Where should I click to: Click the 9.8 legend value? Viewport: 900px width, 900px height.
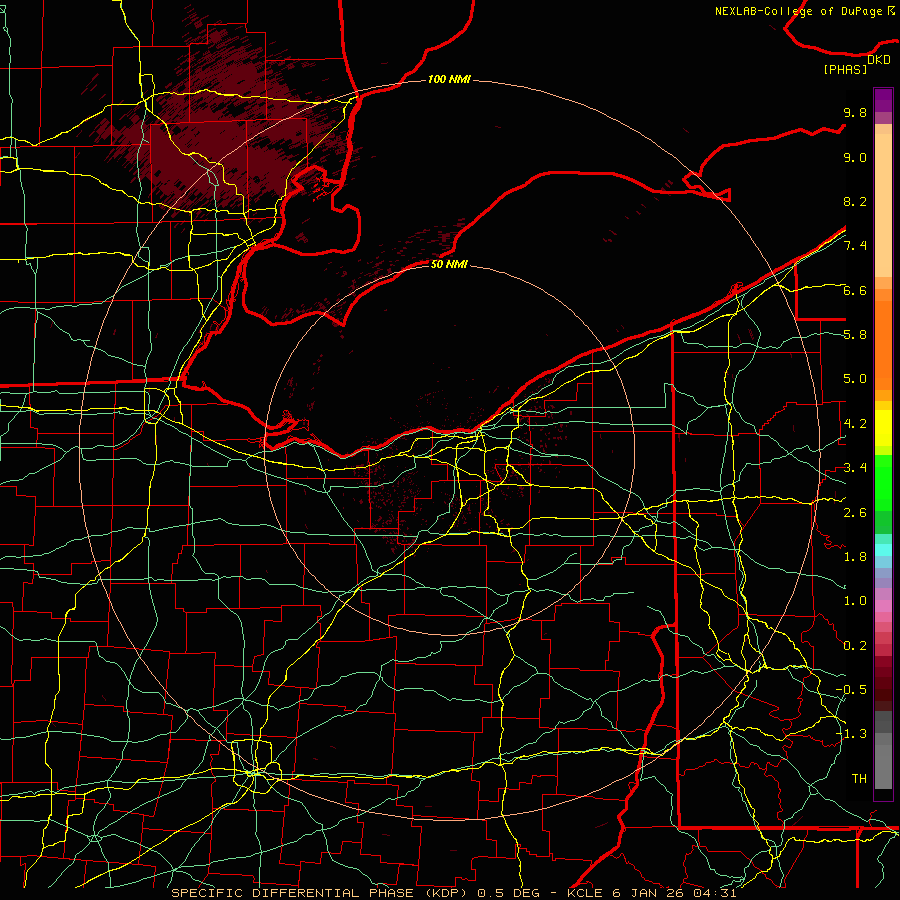point(855,112)
